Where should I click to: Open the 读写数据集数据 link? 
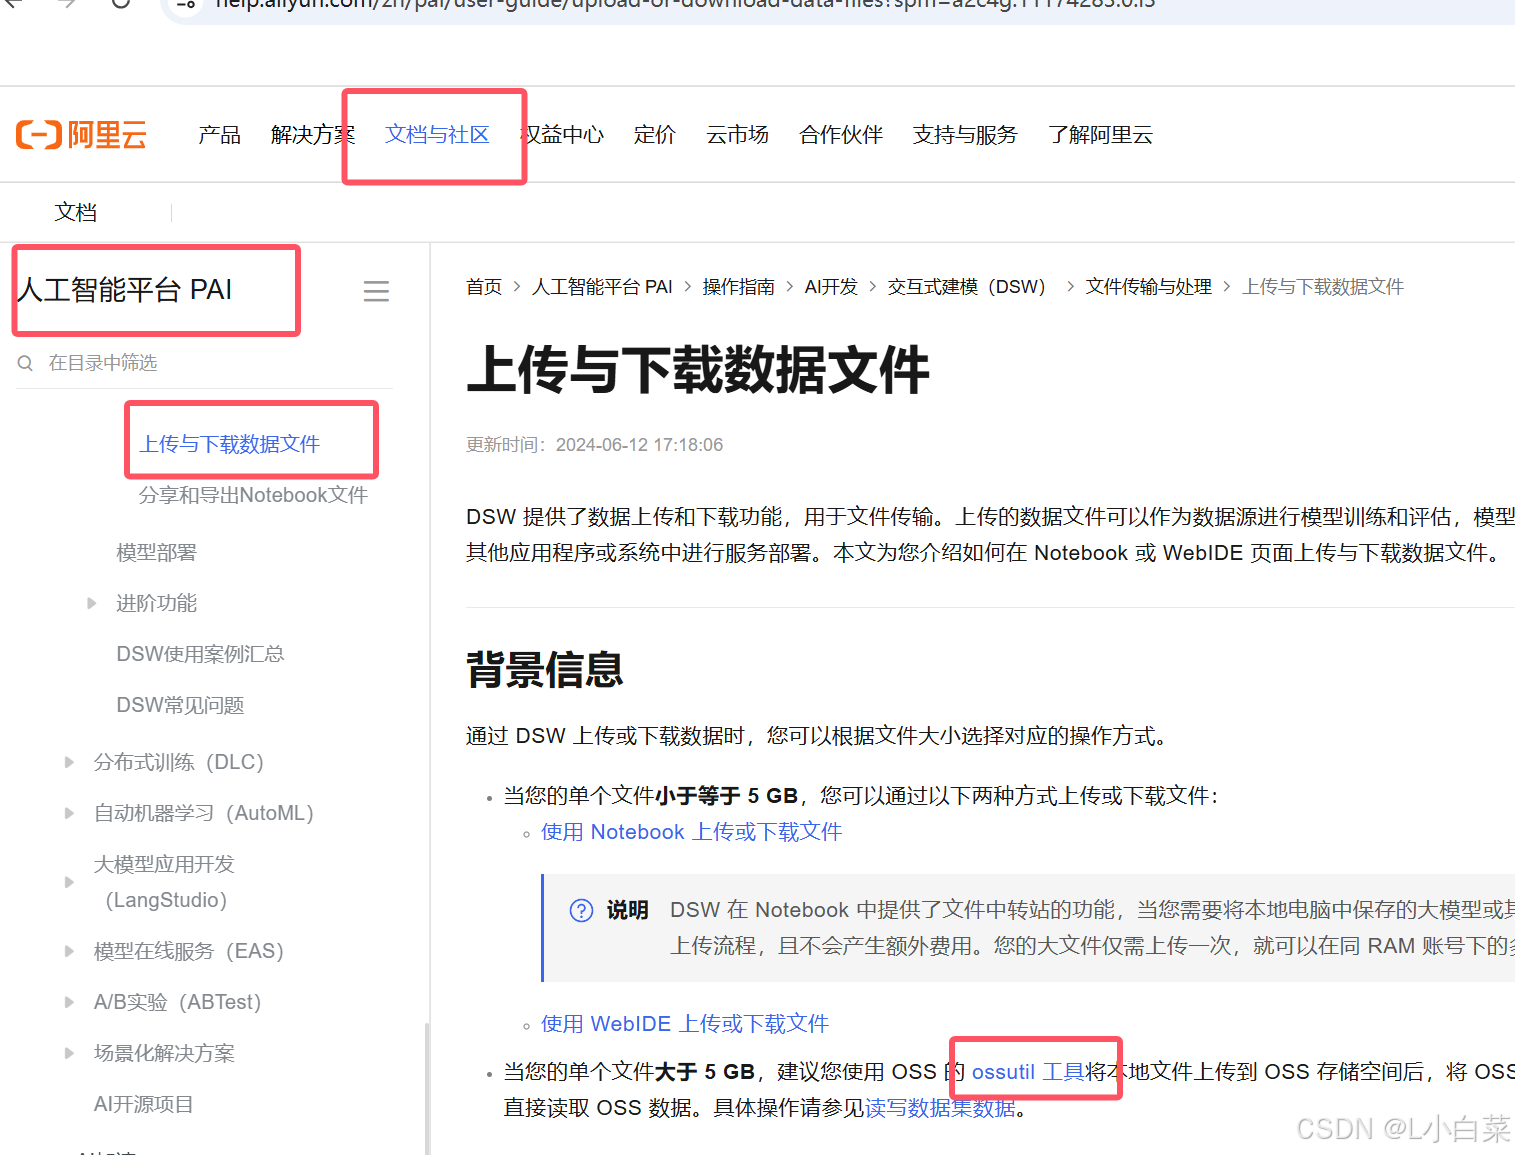940,1108
